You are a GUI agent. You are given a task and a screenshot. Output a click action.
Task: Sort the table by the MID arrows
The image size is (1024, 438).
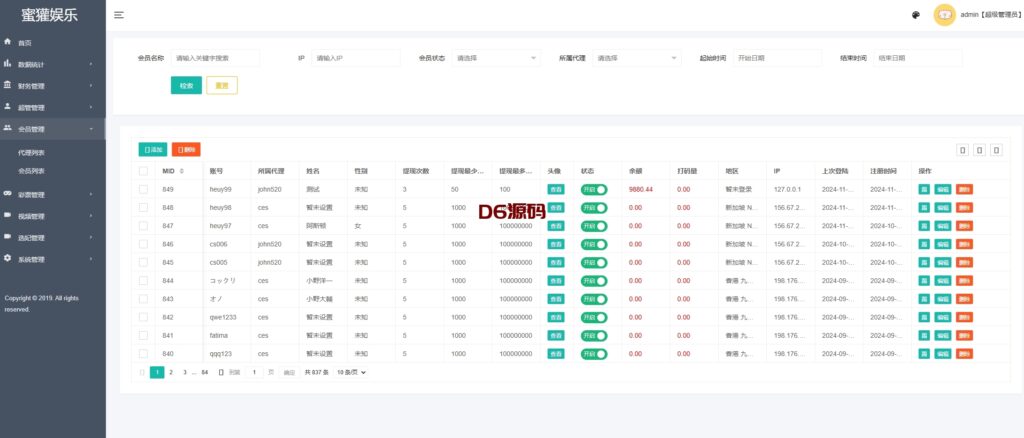[182, 171]
